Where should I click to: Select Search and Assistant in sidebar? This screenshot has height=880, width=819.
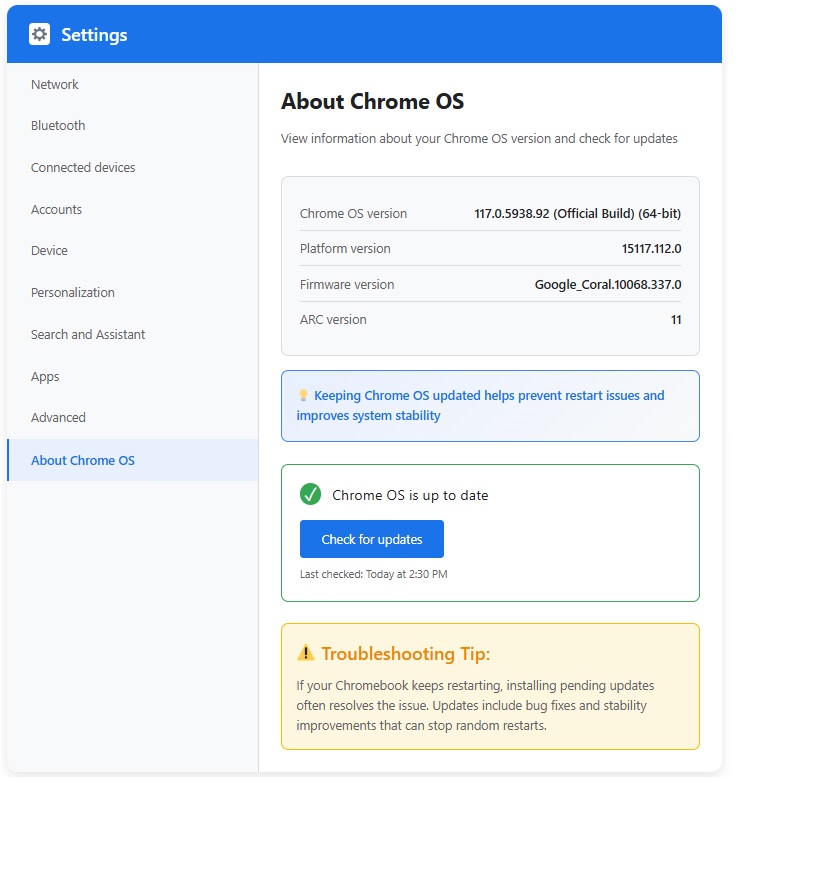(x=133, y=334)
